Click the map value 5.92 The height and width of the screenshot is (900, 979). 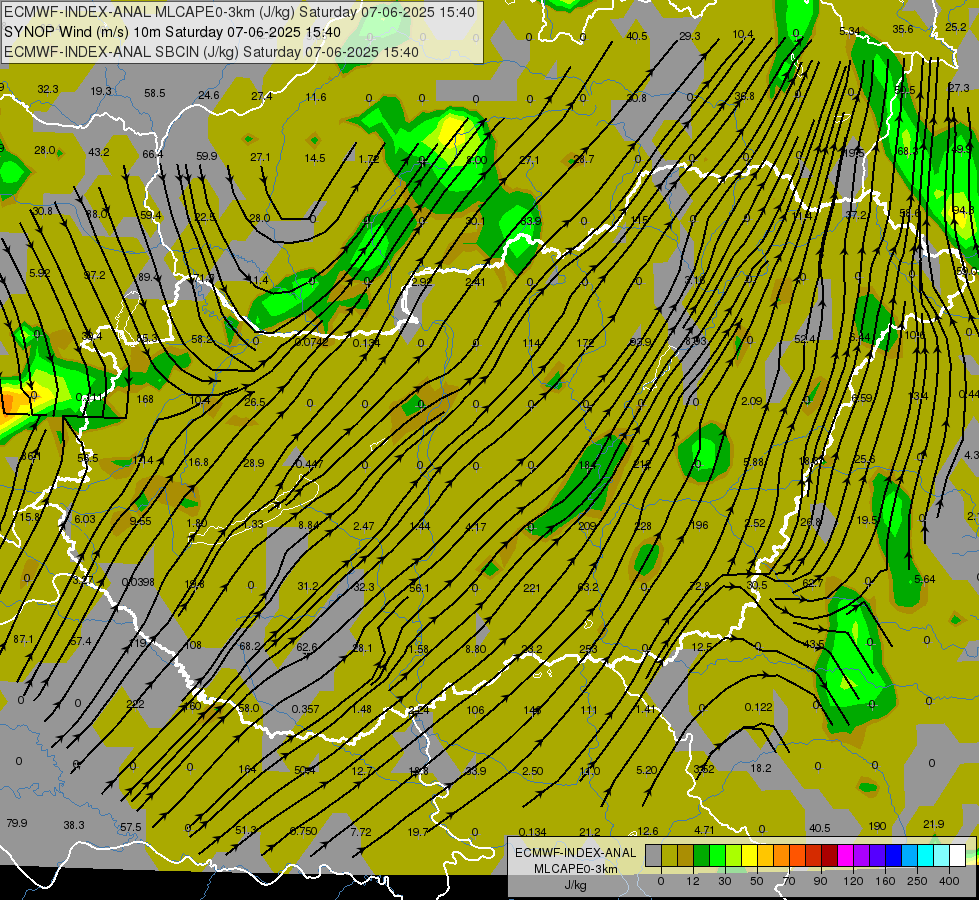coord(39,273)
